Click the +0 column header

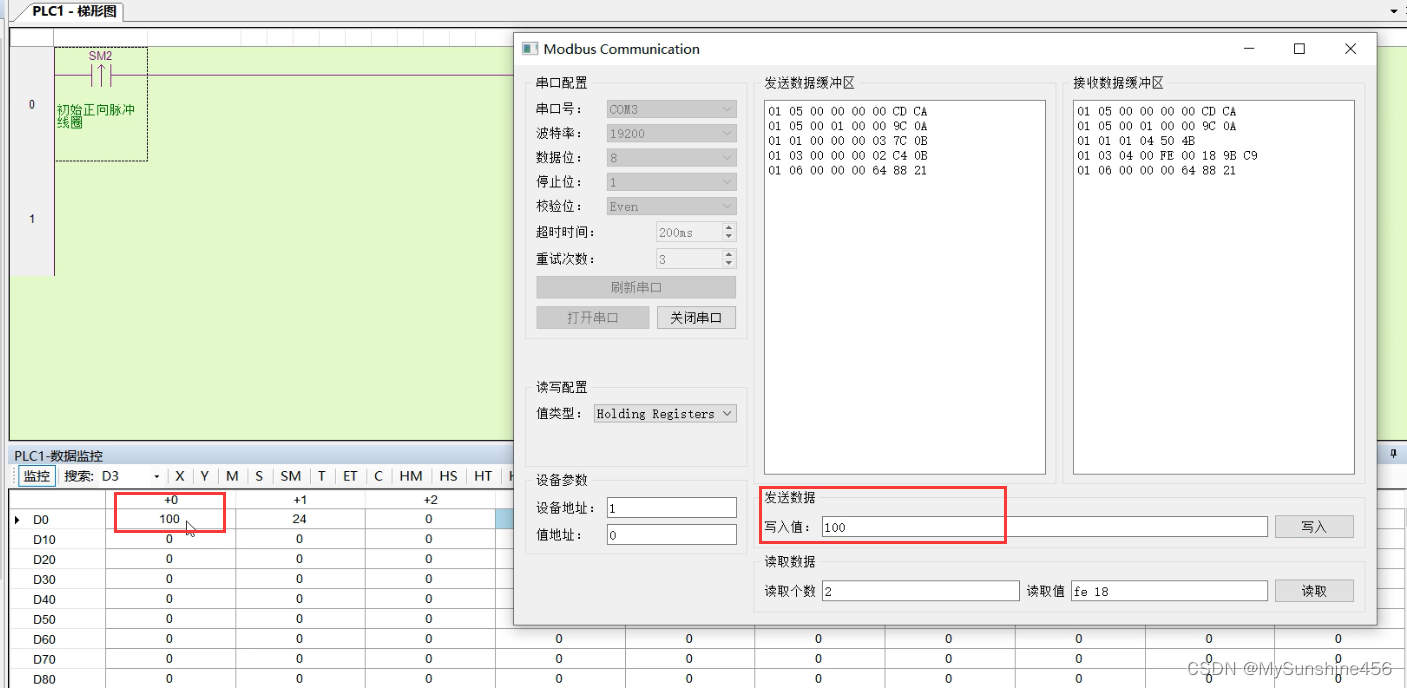click(x=170, y=500)
